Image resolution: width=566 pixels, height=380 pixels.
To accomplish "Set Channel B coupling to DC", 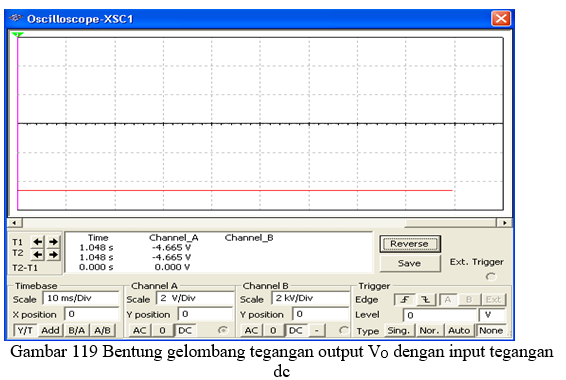I will point(296,330).
